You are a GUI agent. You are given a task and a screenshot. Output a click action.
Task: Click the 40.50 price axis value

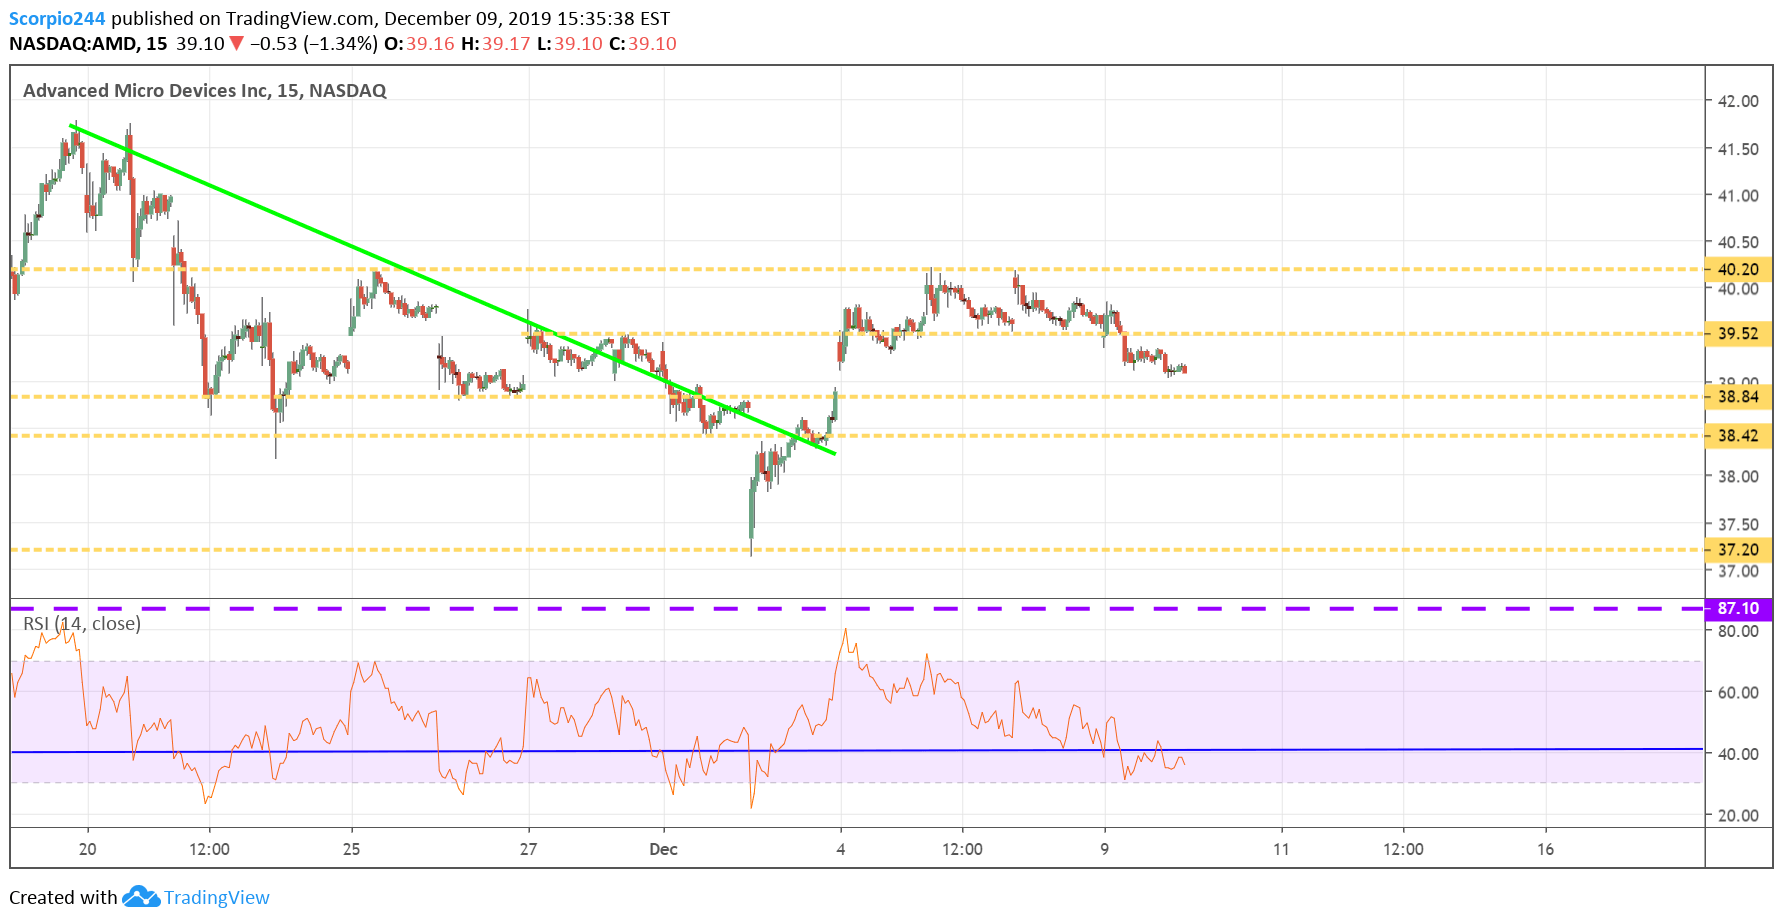click(x=1738, y=243)
